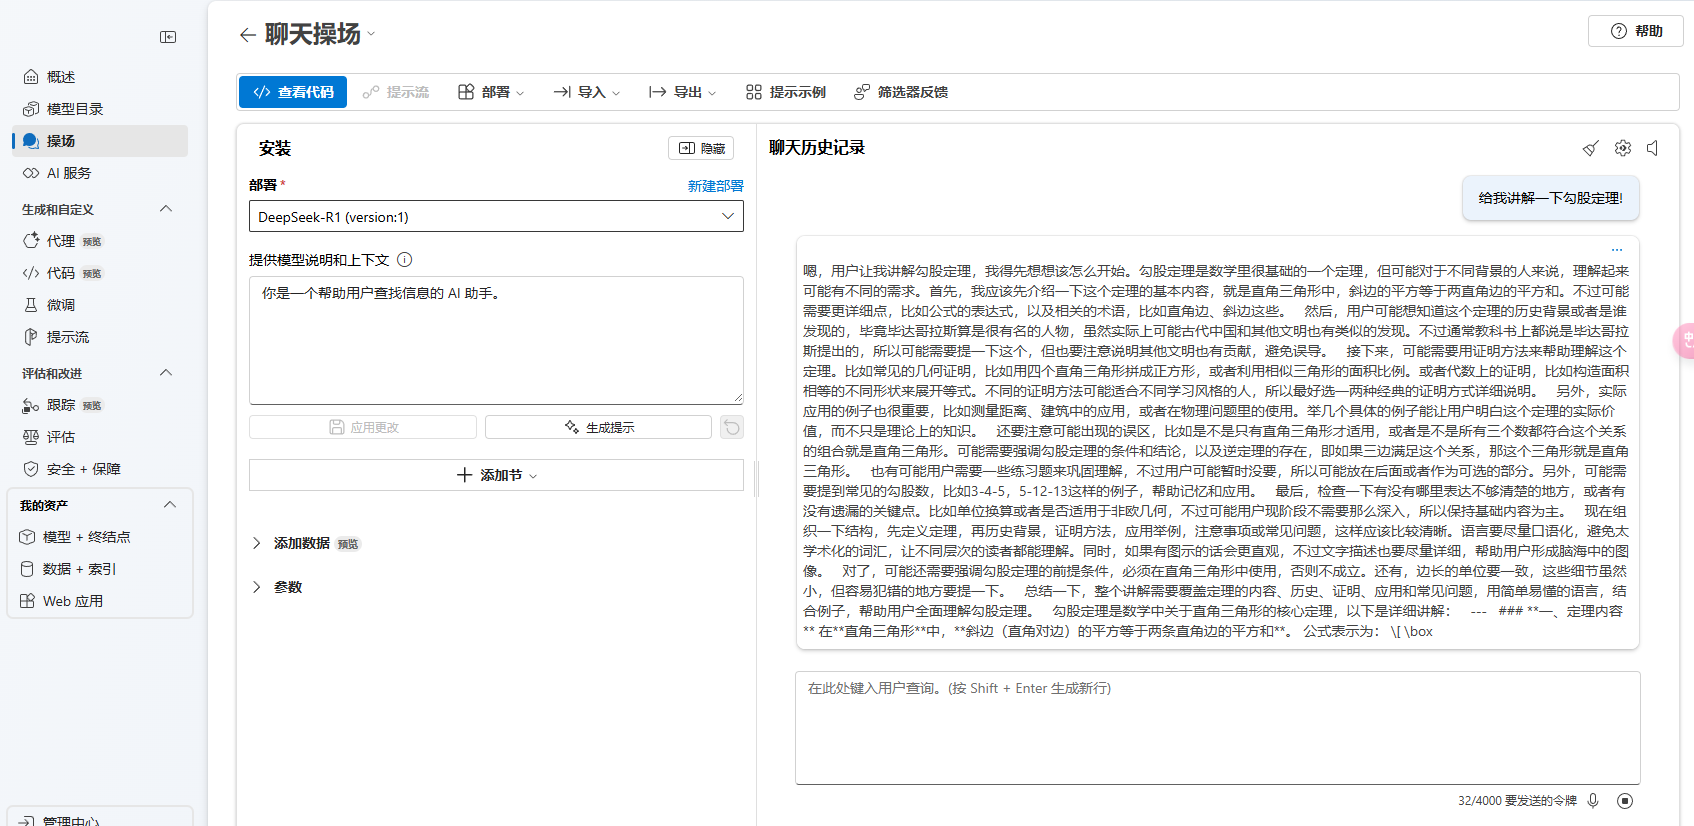Viewport: 1694px width, 826px height.
Task: Open the 部署 toolbar menu
Action: [x=491, y=92]
